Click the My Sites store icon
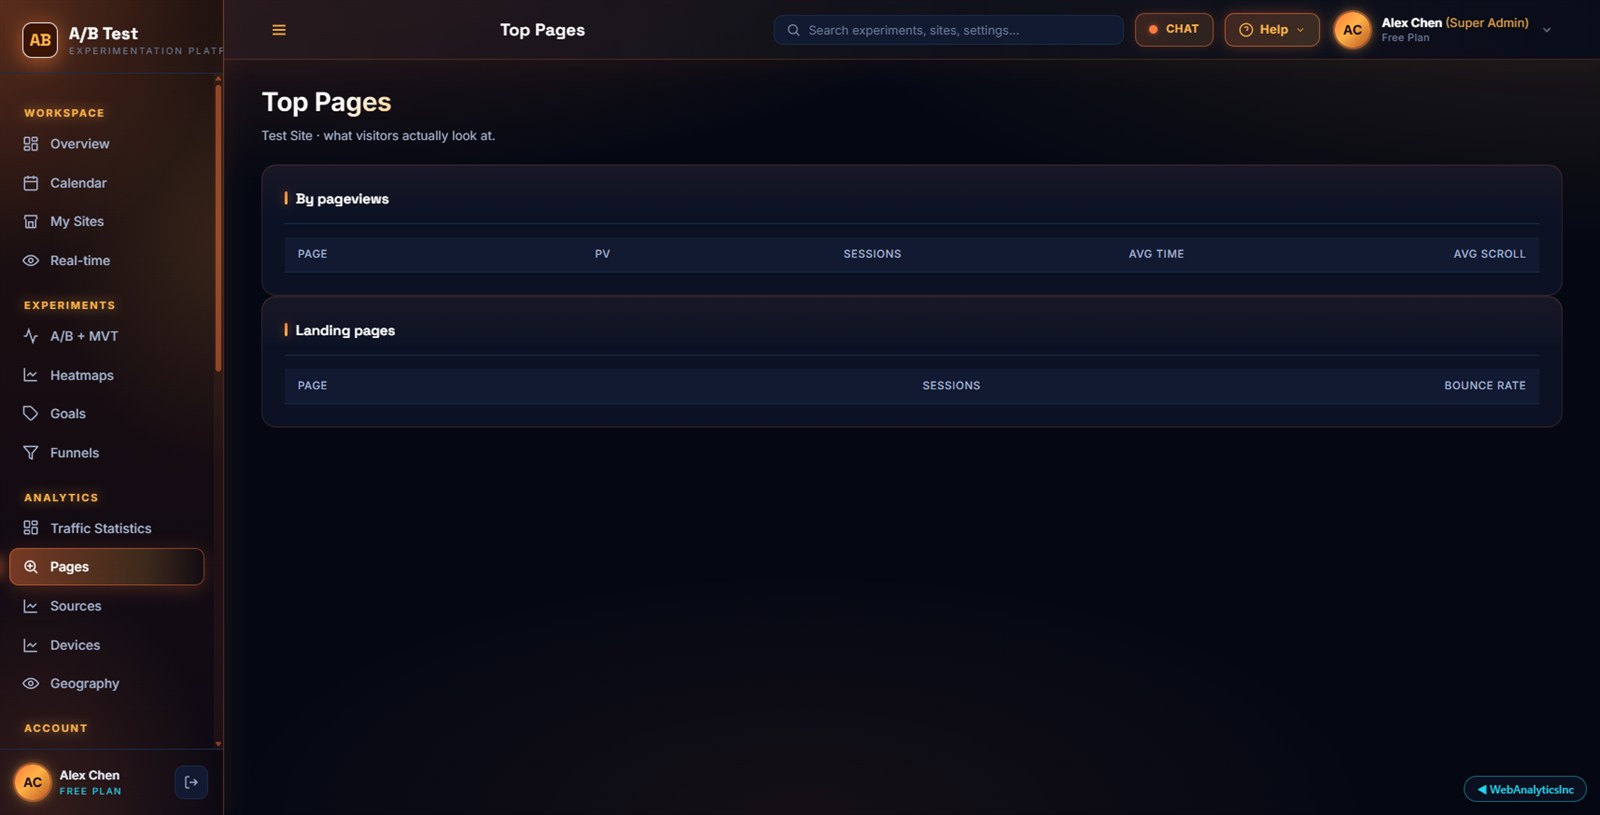This screenshot has height=815, width=1600. [31, 221]
